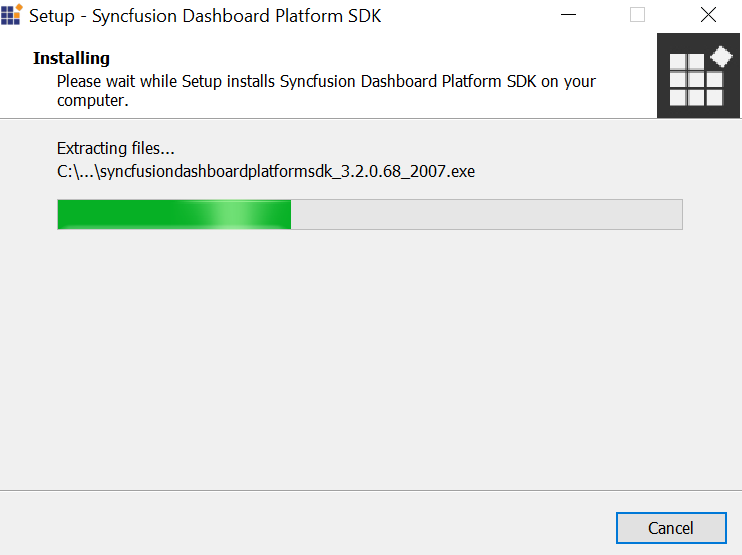This screenshot has width=742, height=555.
Task: Click the Syncfusion icon in the title bar
Action: pos(11,15)
